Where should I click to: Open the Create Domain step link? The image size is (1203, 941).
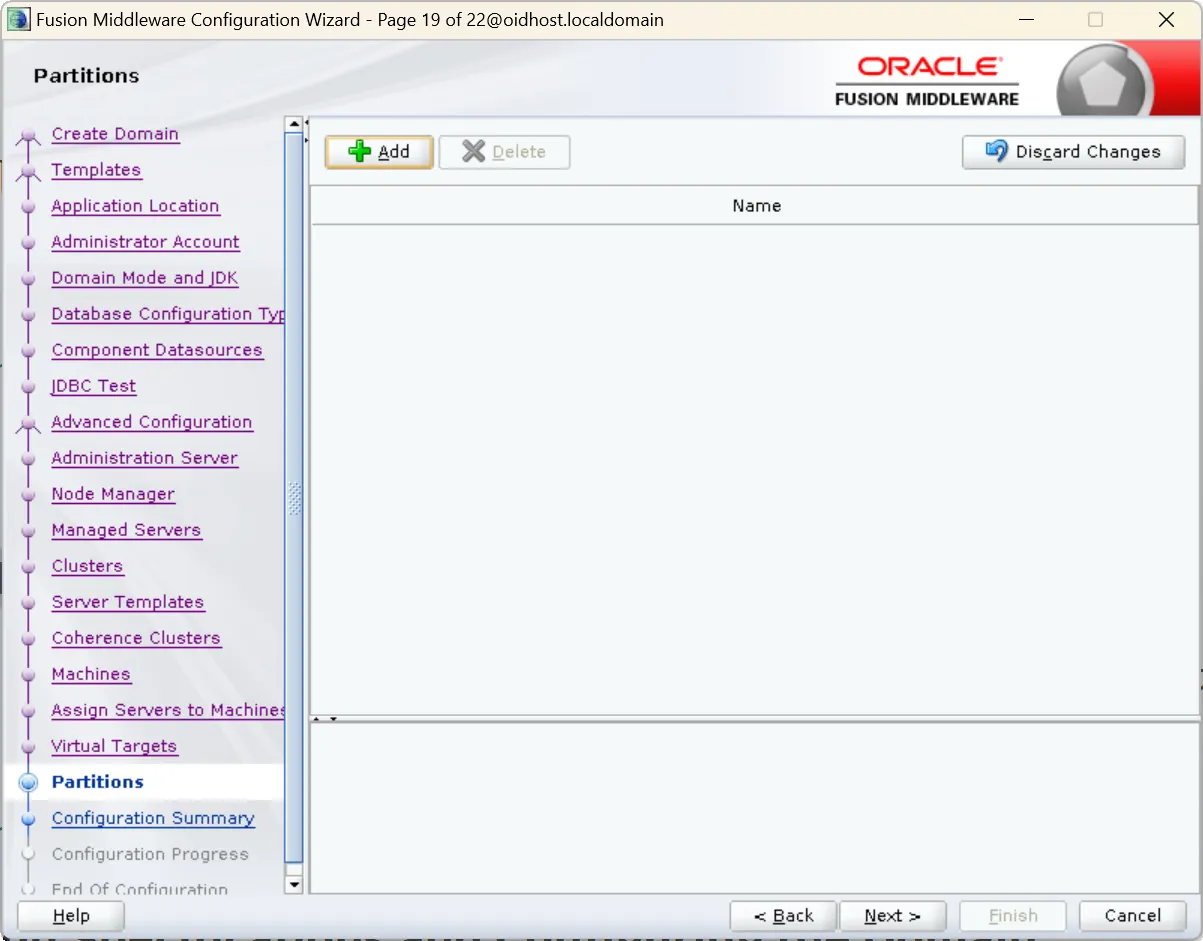[115, 134]
